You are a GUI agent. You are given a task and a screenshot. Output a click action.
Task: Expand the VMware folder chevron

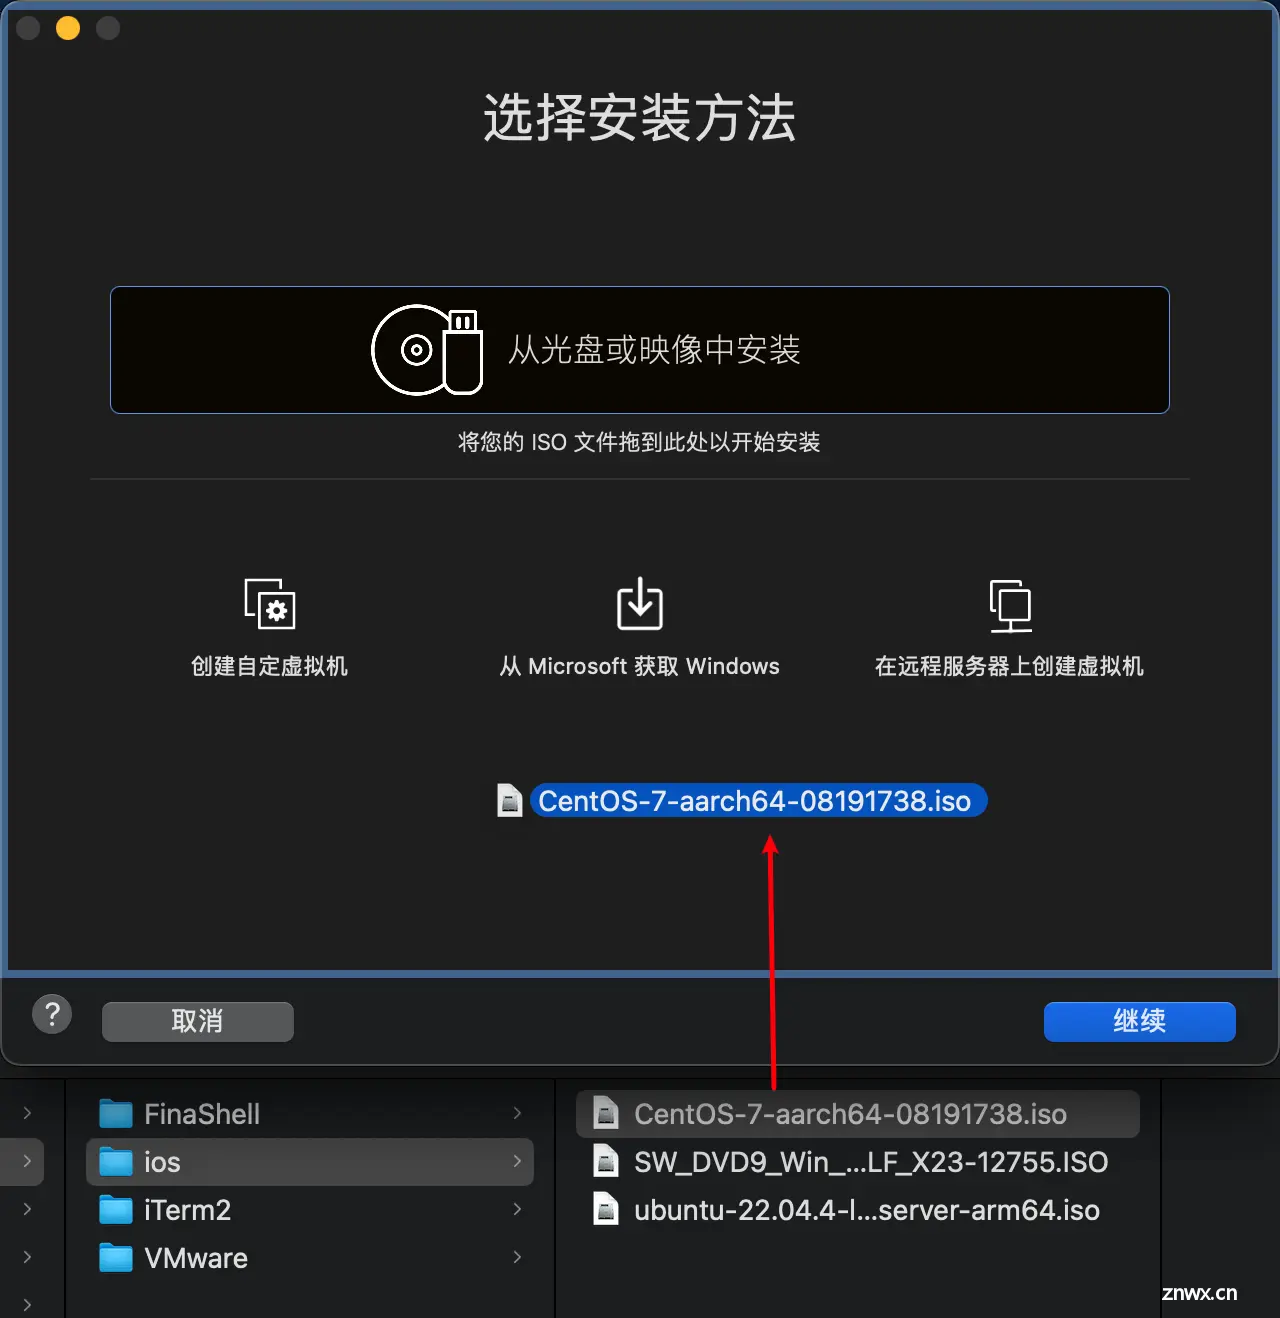[x=517, y=1257]
